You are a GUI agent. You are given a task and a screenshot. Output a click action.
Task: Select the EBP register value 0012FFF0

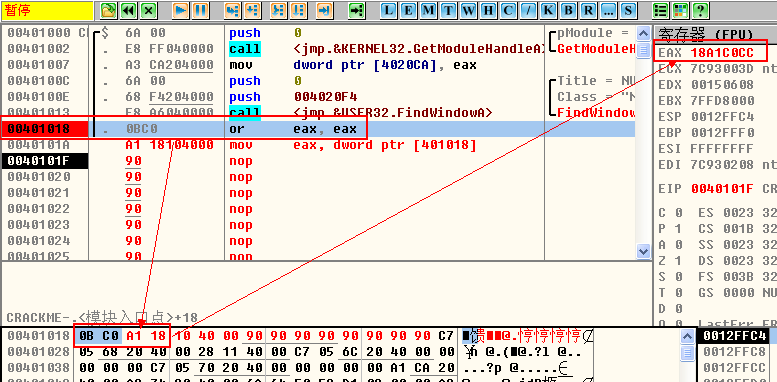(722, 133)
